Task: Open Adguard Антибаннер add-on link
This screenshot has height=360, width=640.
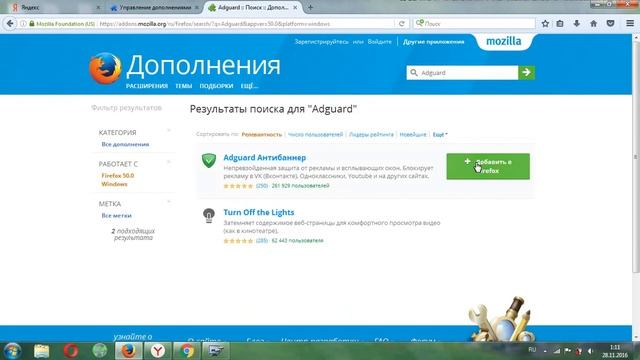Action: 264,158
